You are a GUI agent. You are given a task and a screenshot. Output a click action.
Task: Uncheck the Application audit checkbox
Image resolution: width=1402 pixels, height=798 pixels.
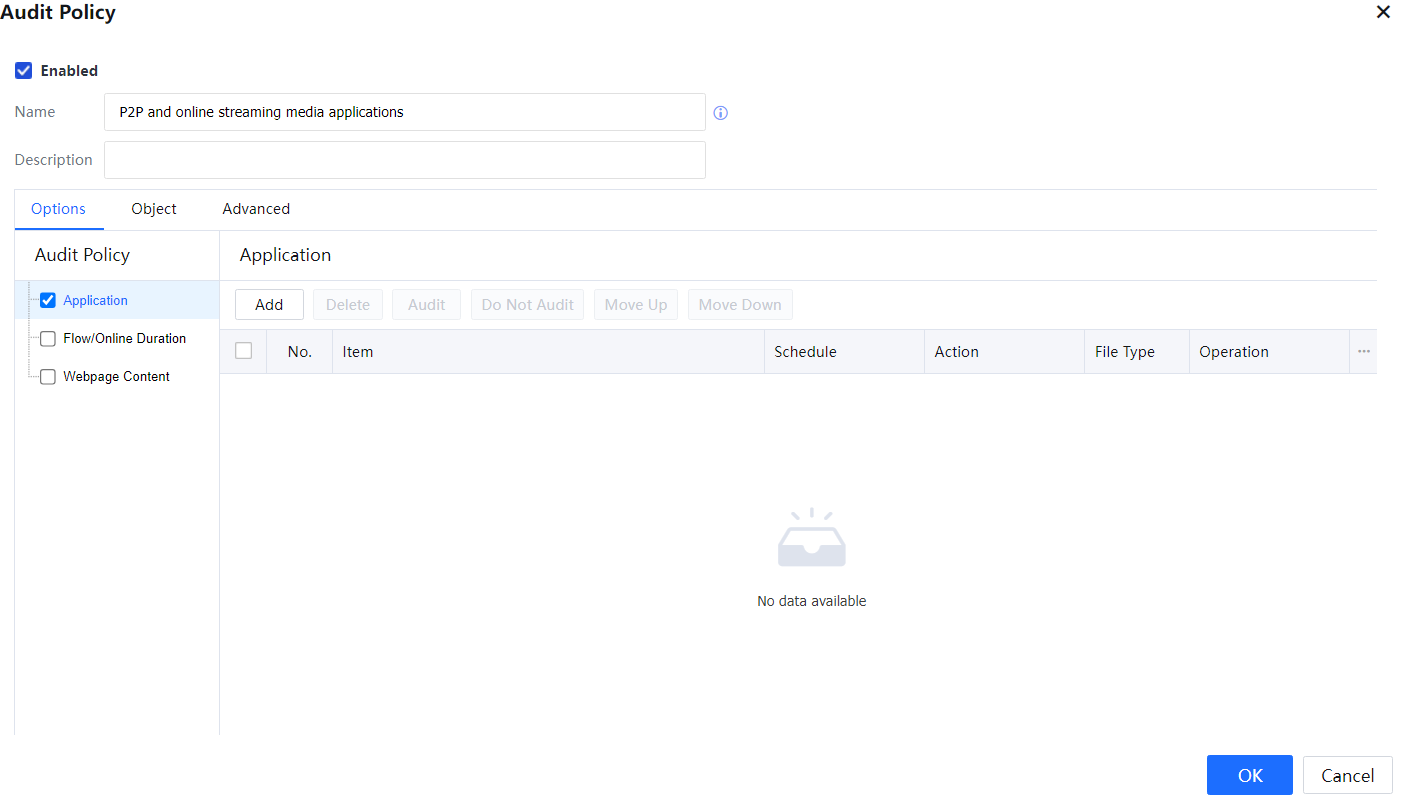tap(47, 300)
